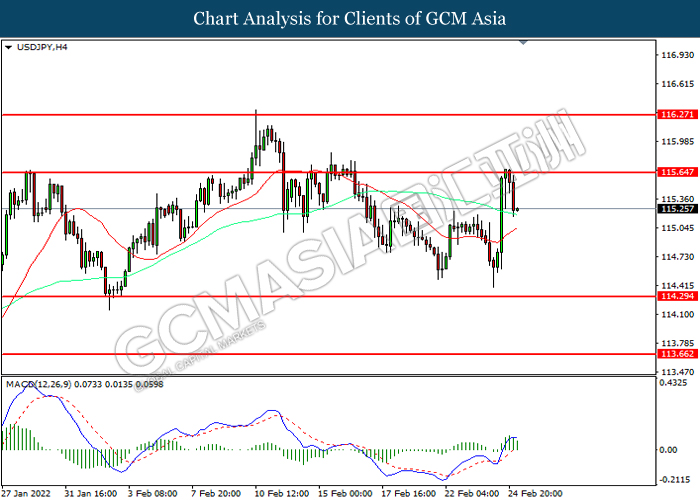Click the 27 Jan 2022 date label

(x=26, y=493)
